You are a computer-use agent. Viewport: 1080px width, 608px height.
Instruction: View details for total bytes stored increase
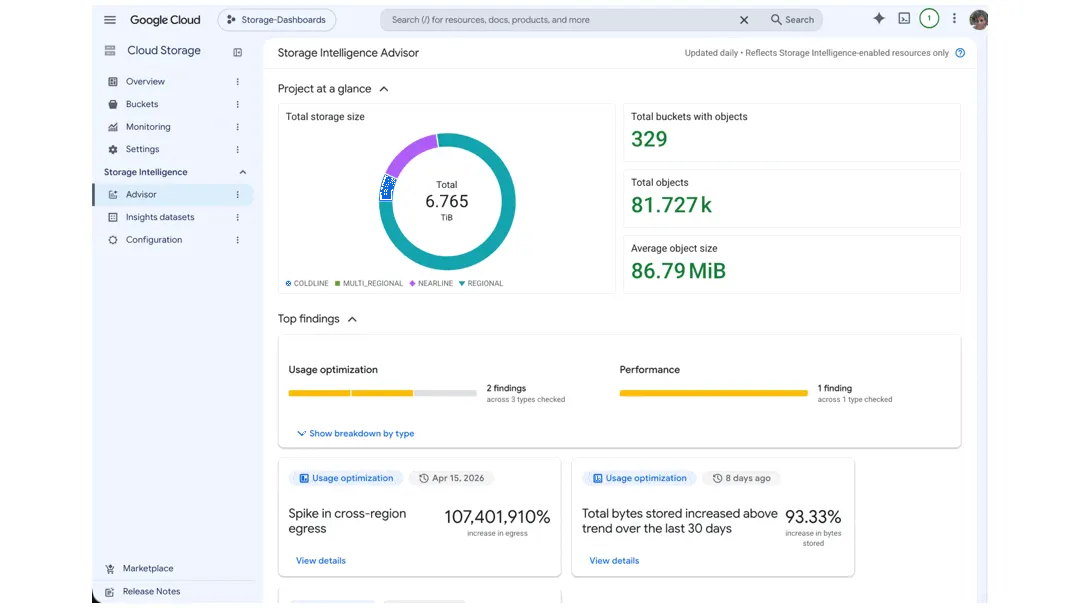point(614,561)
